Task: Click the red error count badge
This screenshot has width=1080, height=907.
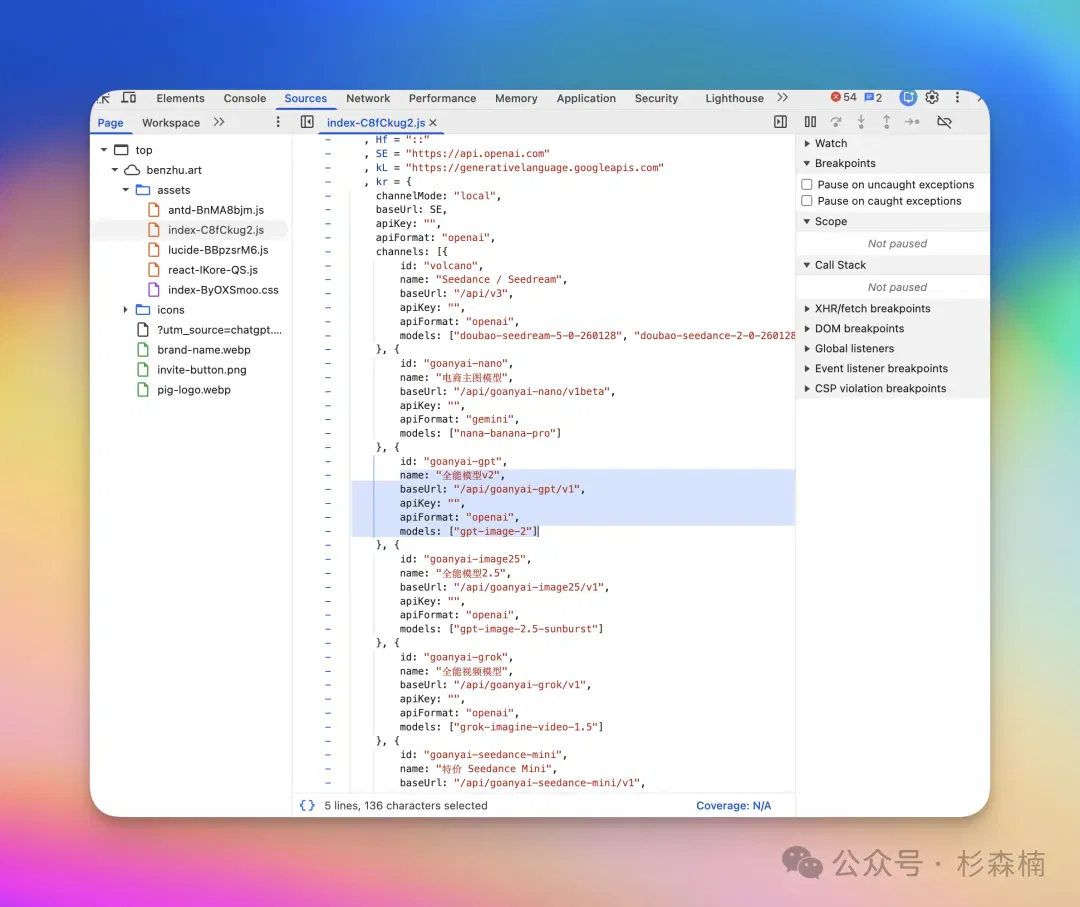Action: pyautogui.click(x=843, y=98)
